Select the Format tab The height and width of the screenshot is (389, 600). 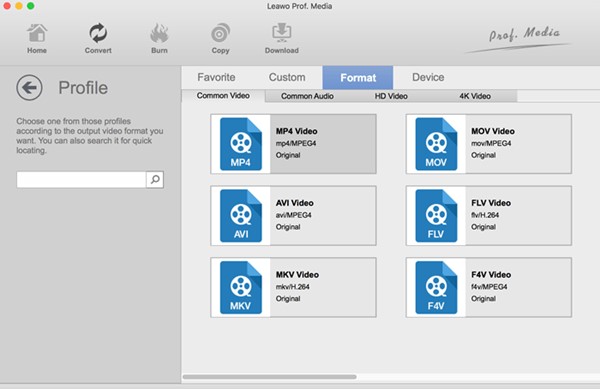358,78
